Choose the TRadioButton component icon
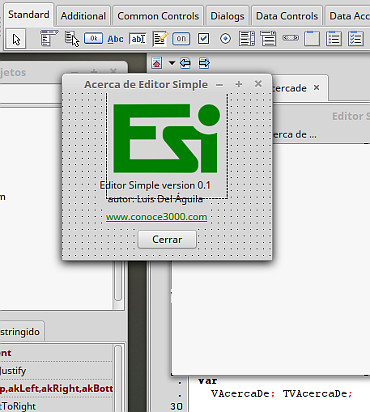Screen dimensions: 370x412 click(x=225, y=39)
